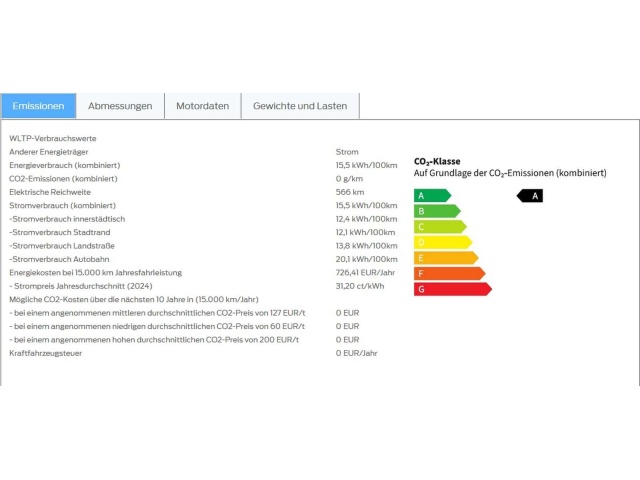Viewport: 640px width, 480px height.
Task: Open the Motordaten tab
Action: tap(202, 106)
